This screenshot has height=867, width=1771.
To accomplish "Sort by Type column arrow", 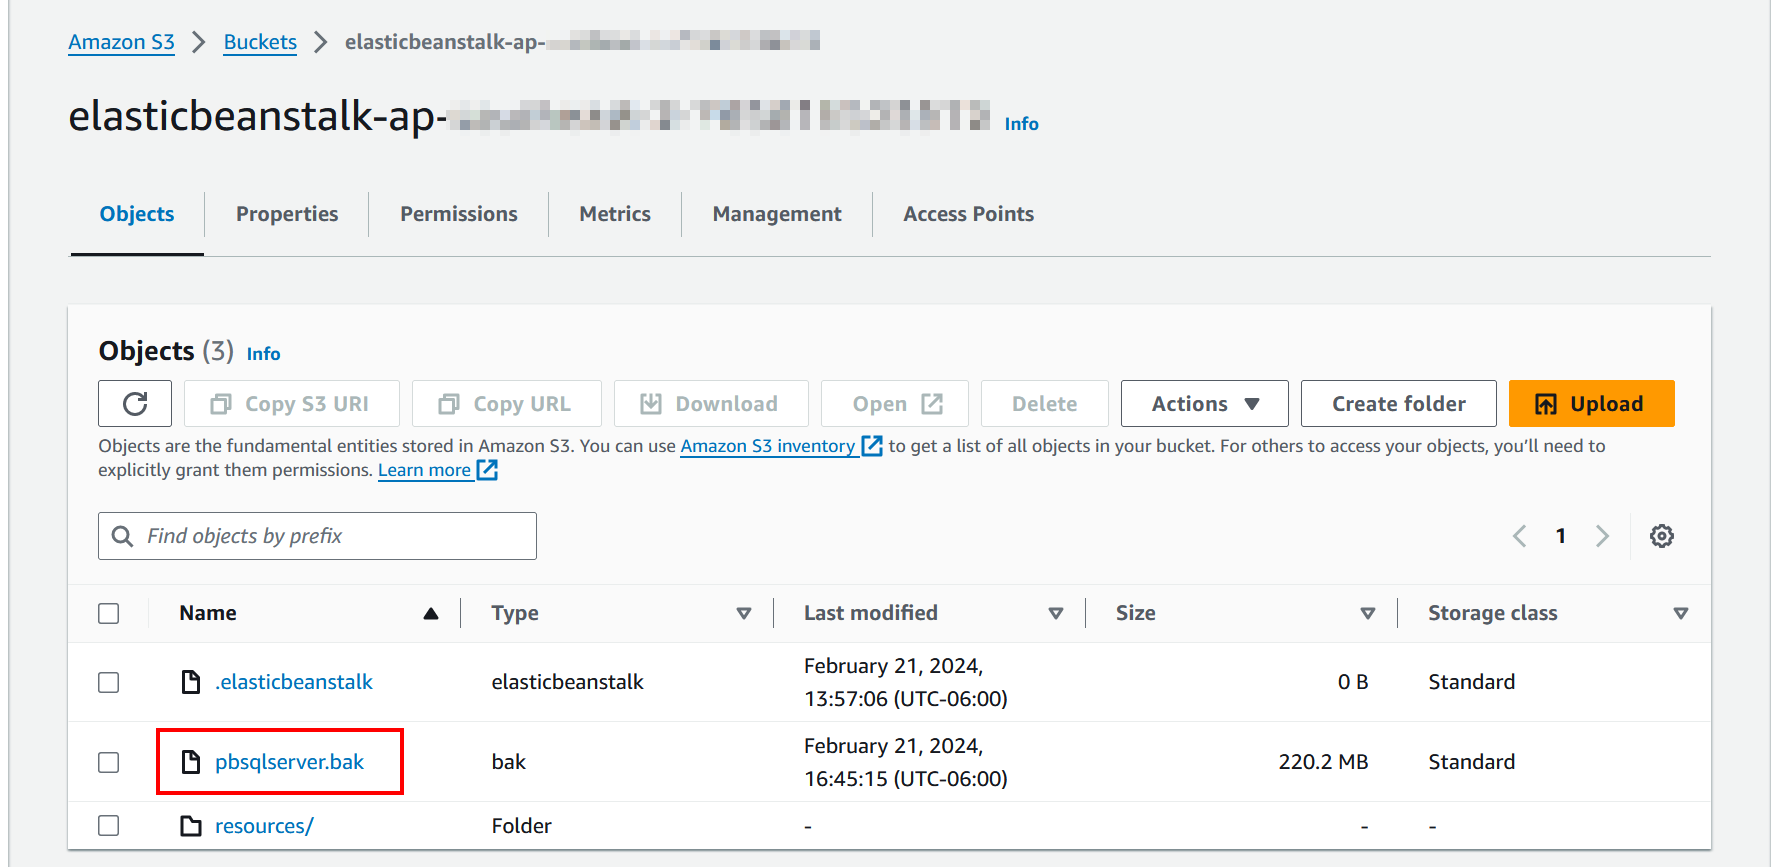I will pos(743,613).
